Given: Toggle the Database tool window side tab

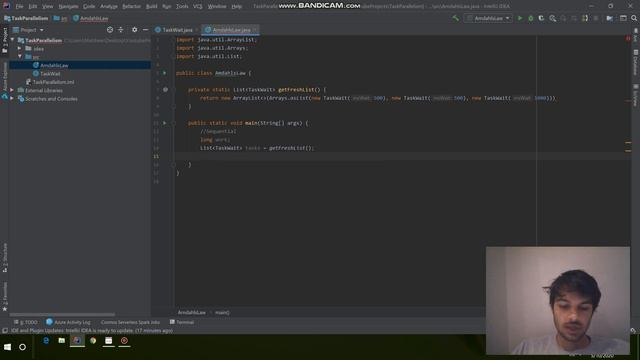Looking at the screenshot, I should (x=636, y=62).
